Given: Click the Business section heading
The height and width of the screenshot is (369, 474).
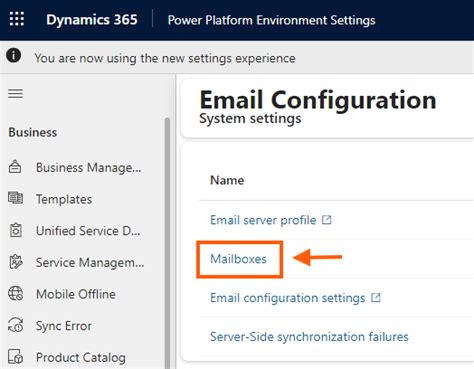Looking at the screenshot, I should click(x=33, y=132).
